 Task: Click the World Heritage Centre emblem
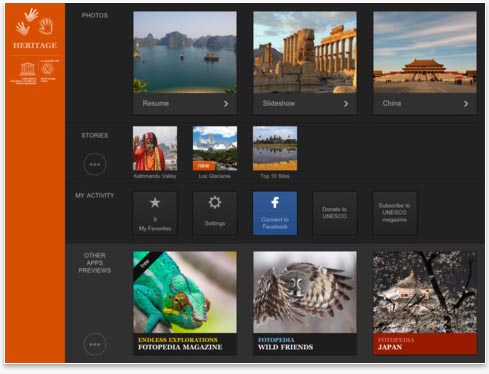click(x=47, y=69)
